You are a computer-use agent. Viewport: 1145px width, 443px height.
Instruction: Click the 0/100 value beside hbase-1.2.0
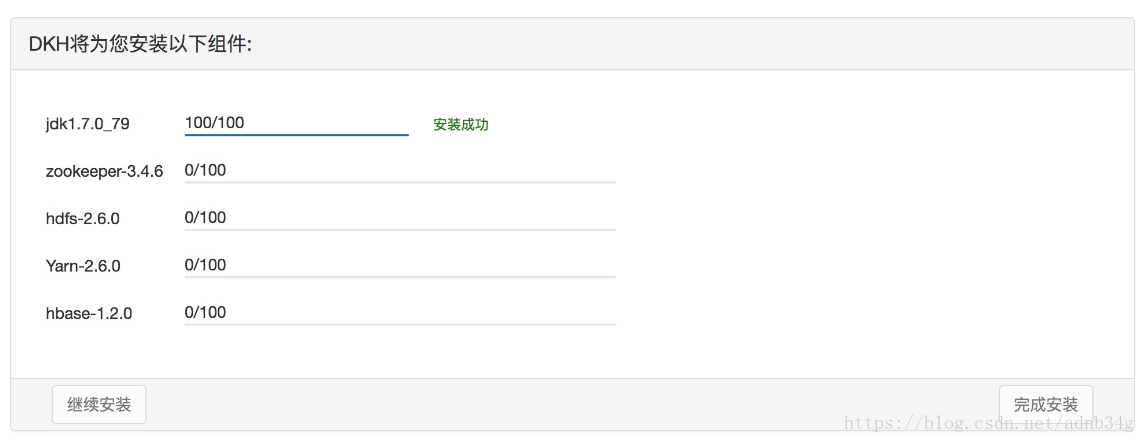[206, 312]
